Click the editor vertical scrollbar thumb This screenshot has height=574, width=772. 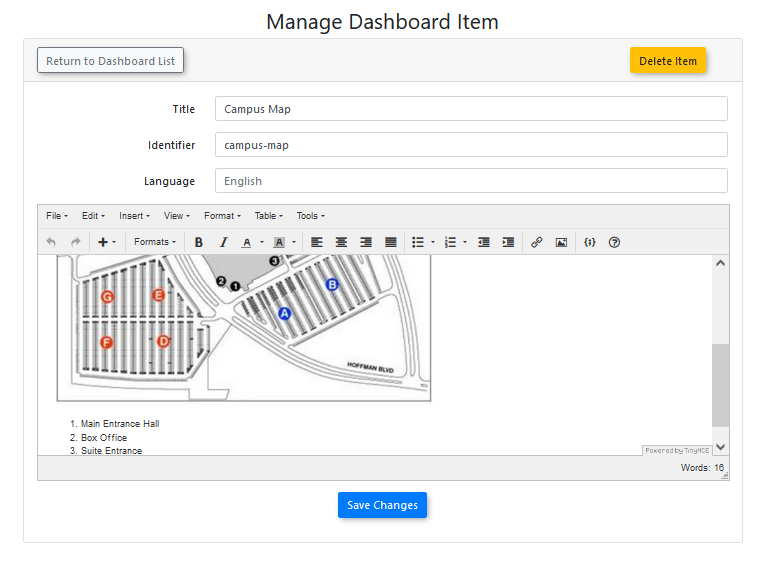[720, 385]
